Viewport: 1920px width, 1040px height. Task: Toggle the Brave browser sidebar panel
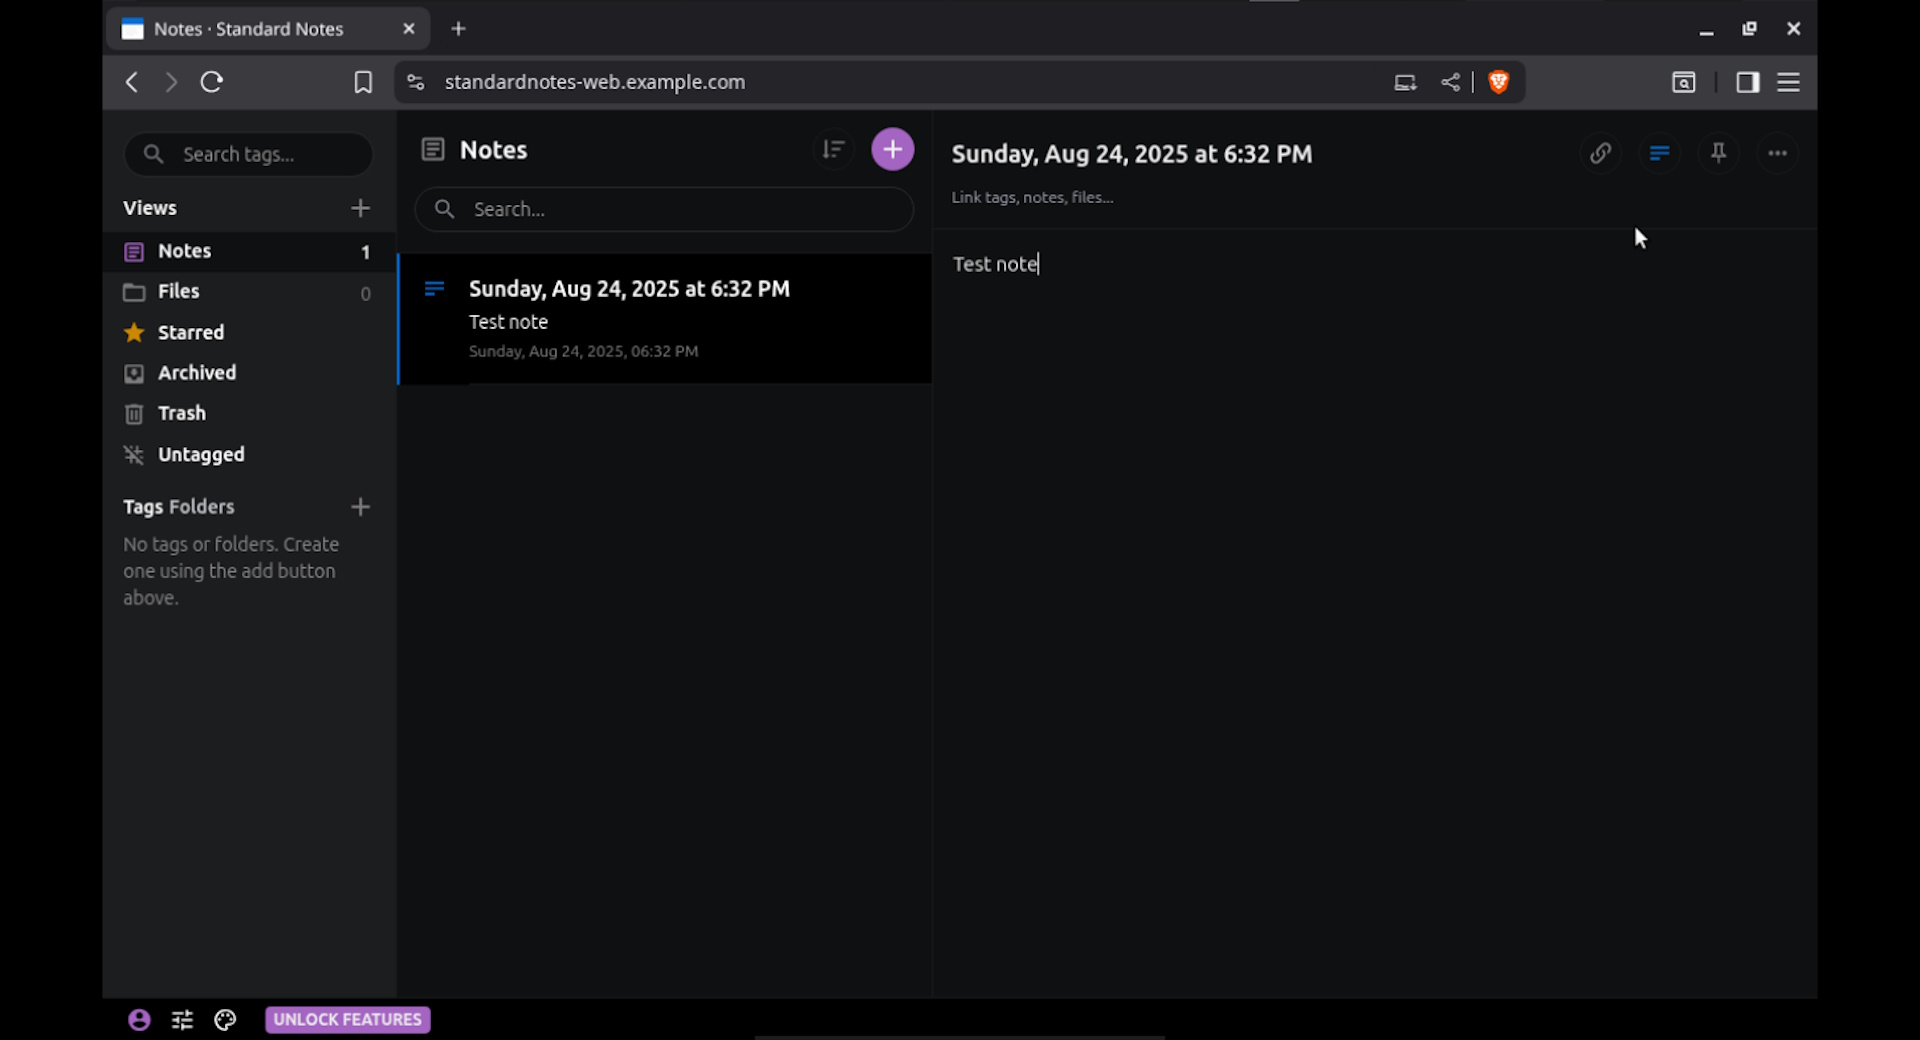1747,82
